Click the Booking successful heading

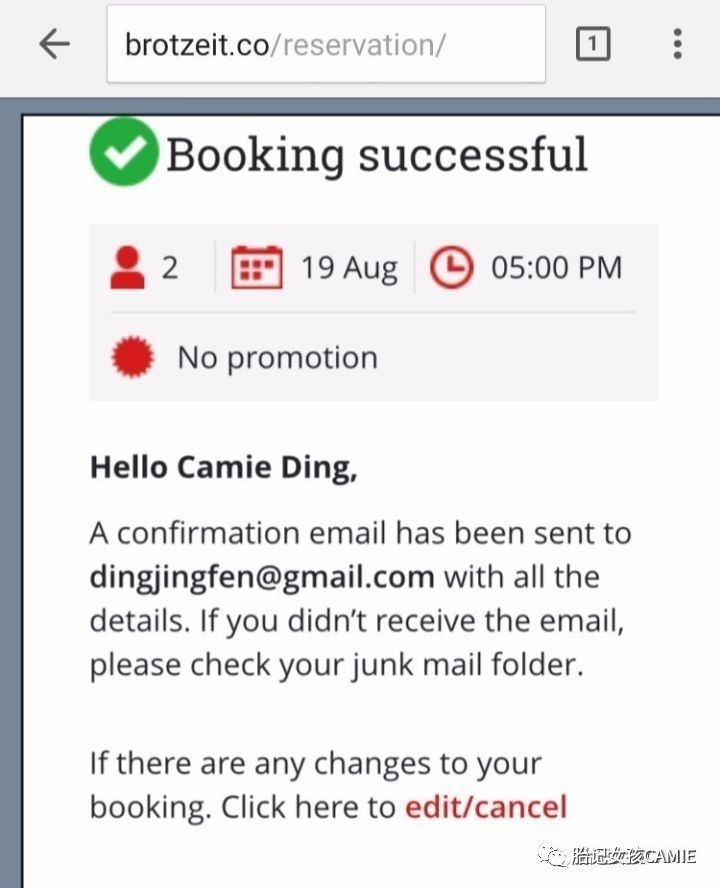click(376, 154)
